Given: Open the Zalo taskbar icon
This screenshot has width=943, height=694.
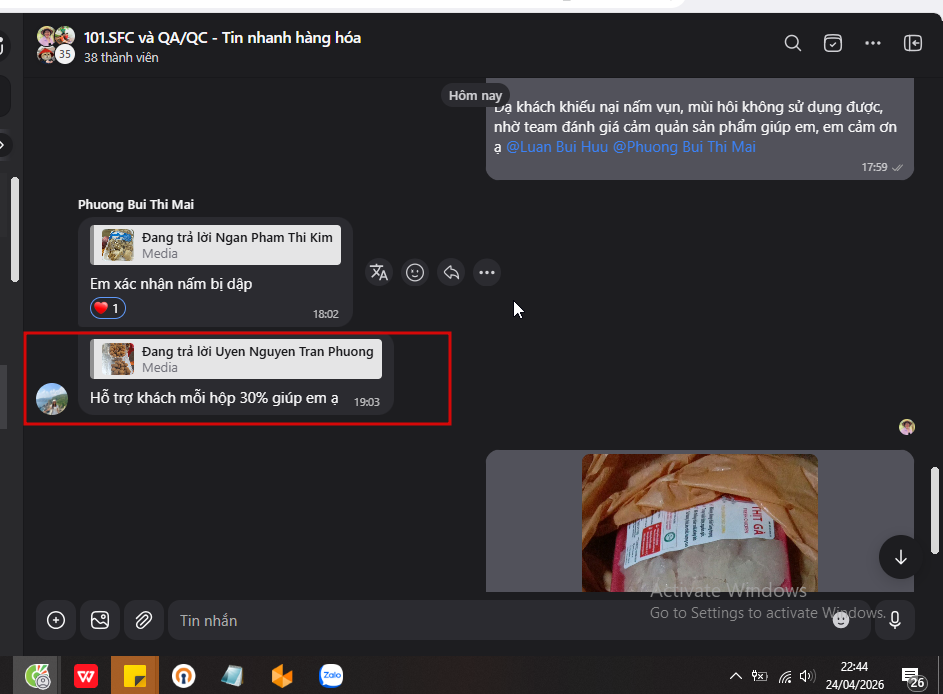Looking at the screenshot, I should point(331,676).
